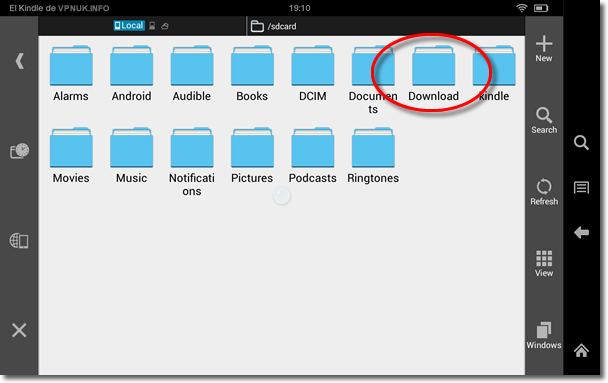This screenshot has width=608, height=383.
Task: Close the panel with the X icon
Action: [x=19, y=330]
